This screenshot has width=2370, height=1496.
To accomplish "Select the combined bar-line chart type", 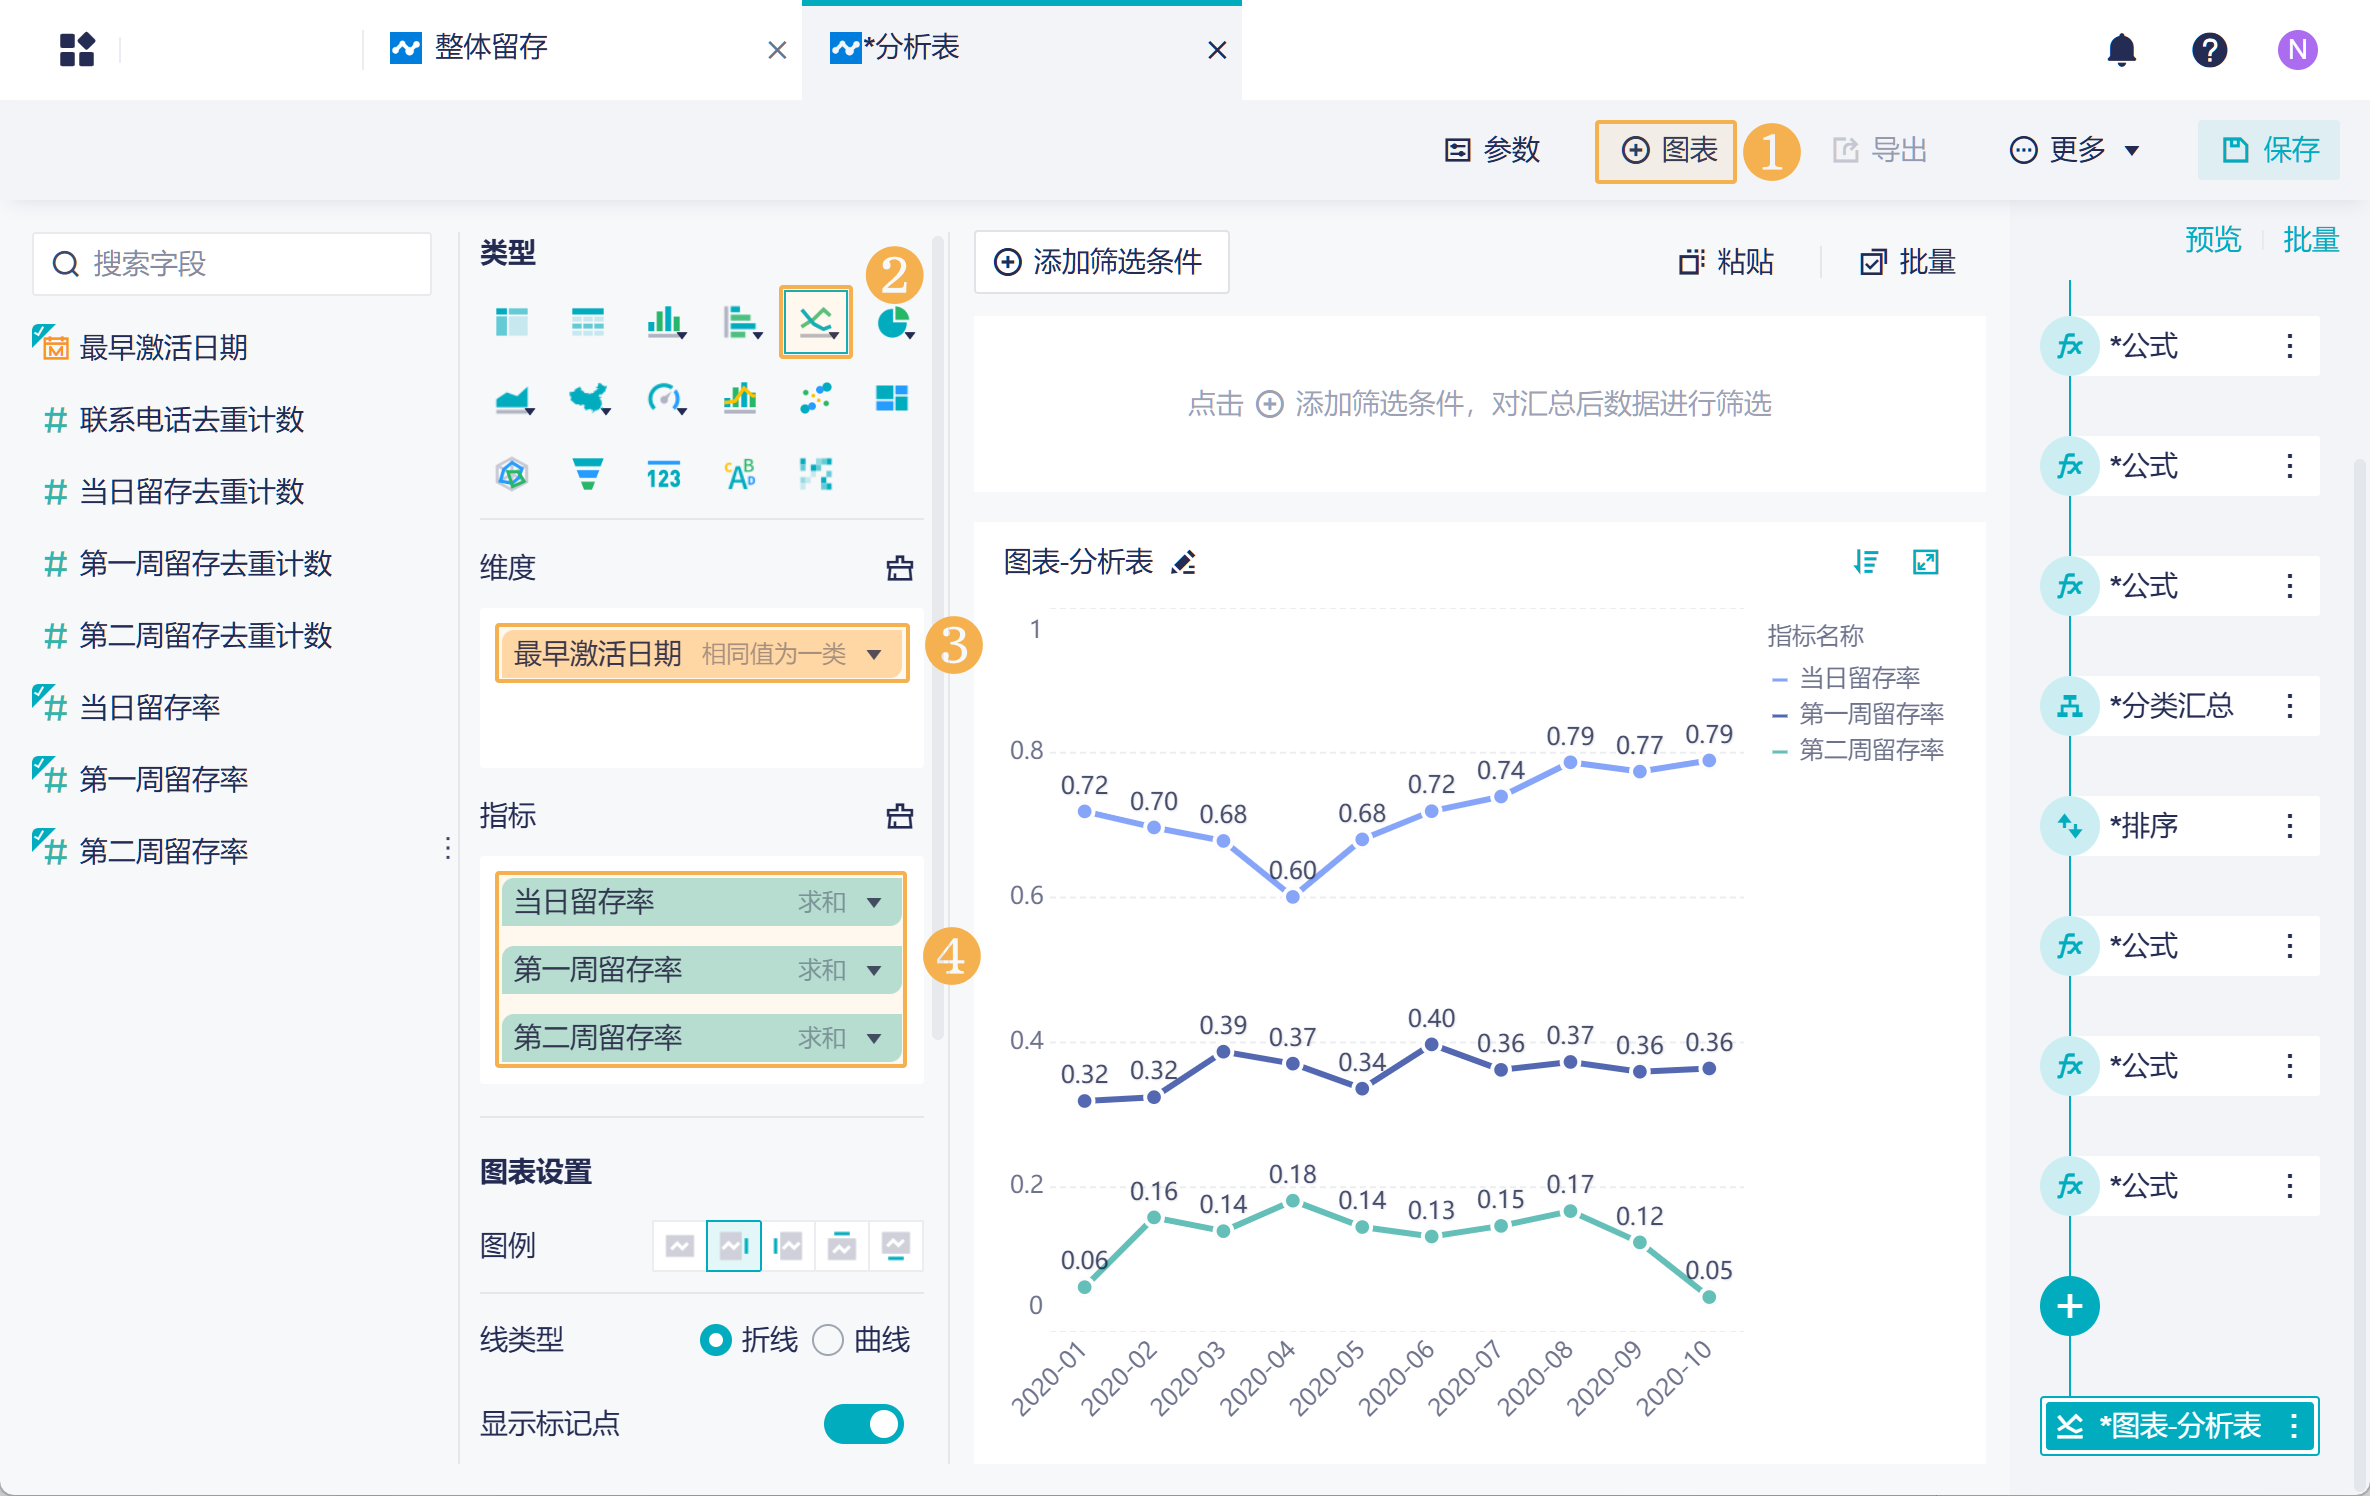I will pyautogui.click(x=740, y=399).
